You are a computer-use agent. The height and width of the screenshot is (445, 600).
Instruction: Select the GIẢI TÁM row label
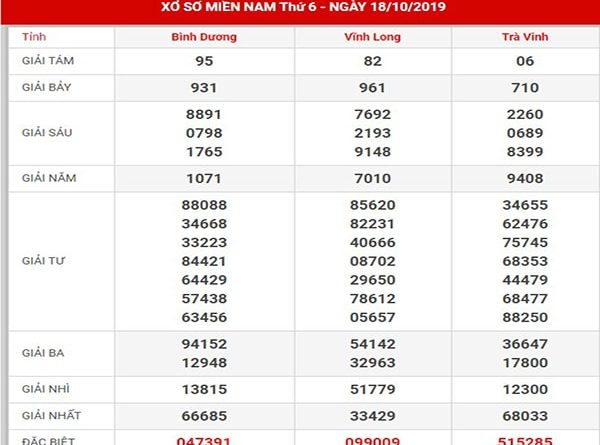coord(48,60)
